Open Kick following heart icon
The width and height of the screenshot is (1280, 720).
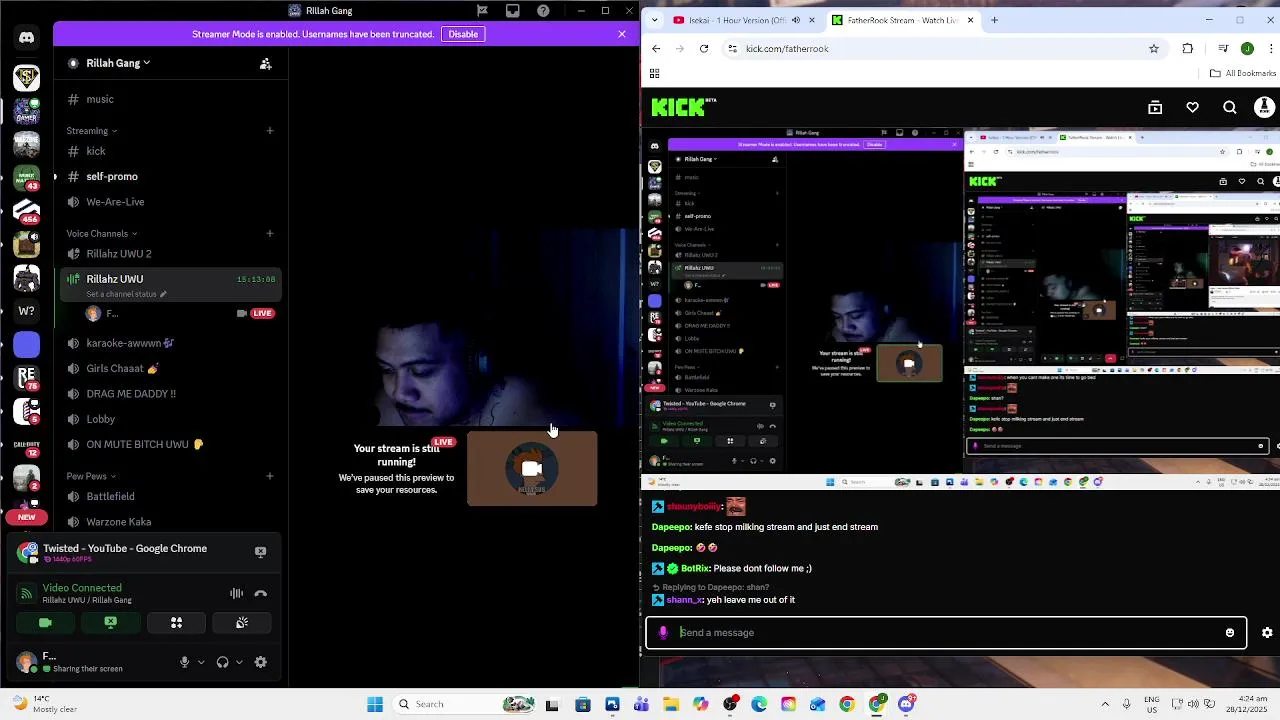pyautogui.click(x=1192, y=107)
